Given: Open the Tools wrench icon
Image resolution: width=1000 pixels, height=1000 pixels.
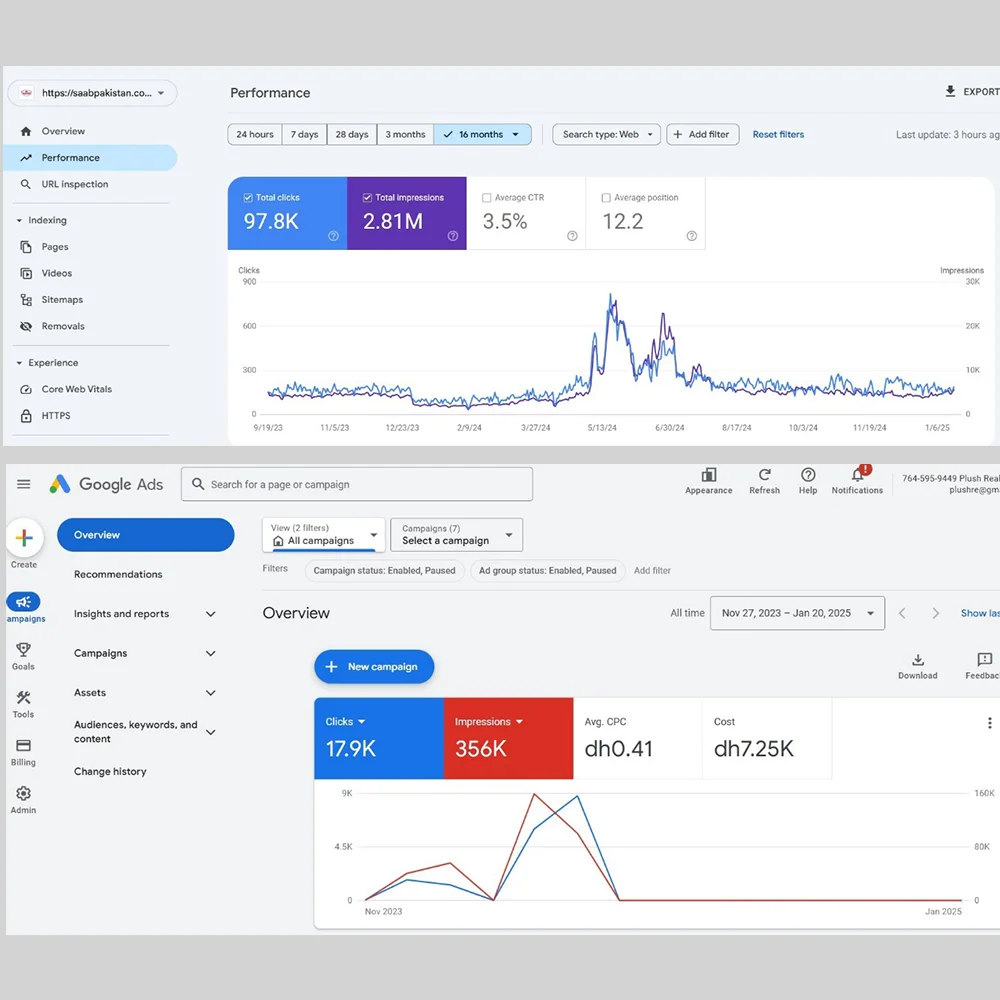Looking at the screenshot, I should pos(23,699).
